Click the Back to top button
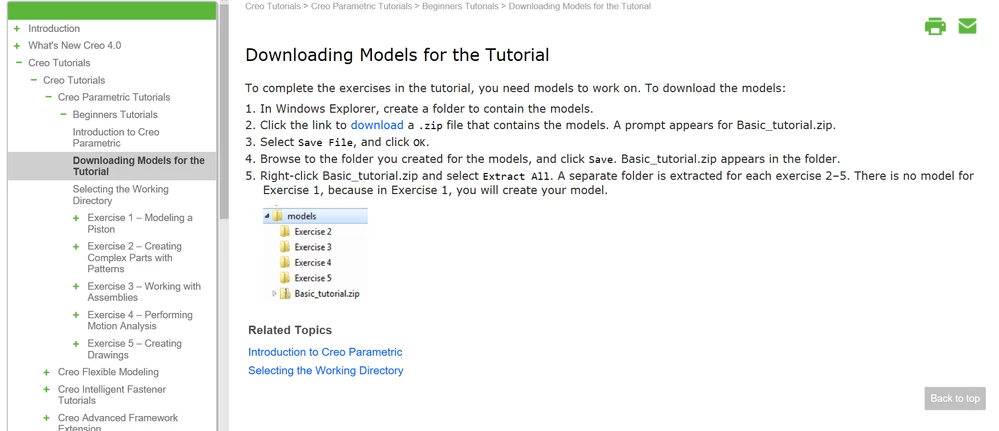Viewport: 999px width, 431px height. (955, 398)
